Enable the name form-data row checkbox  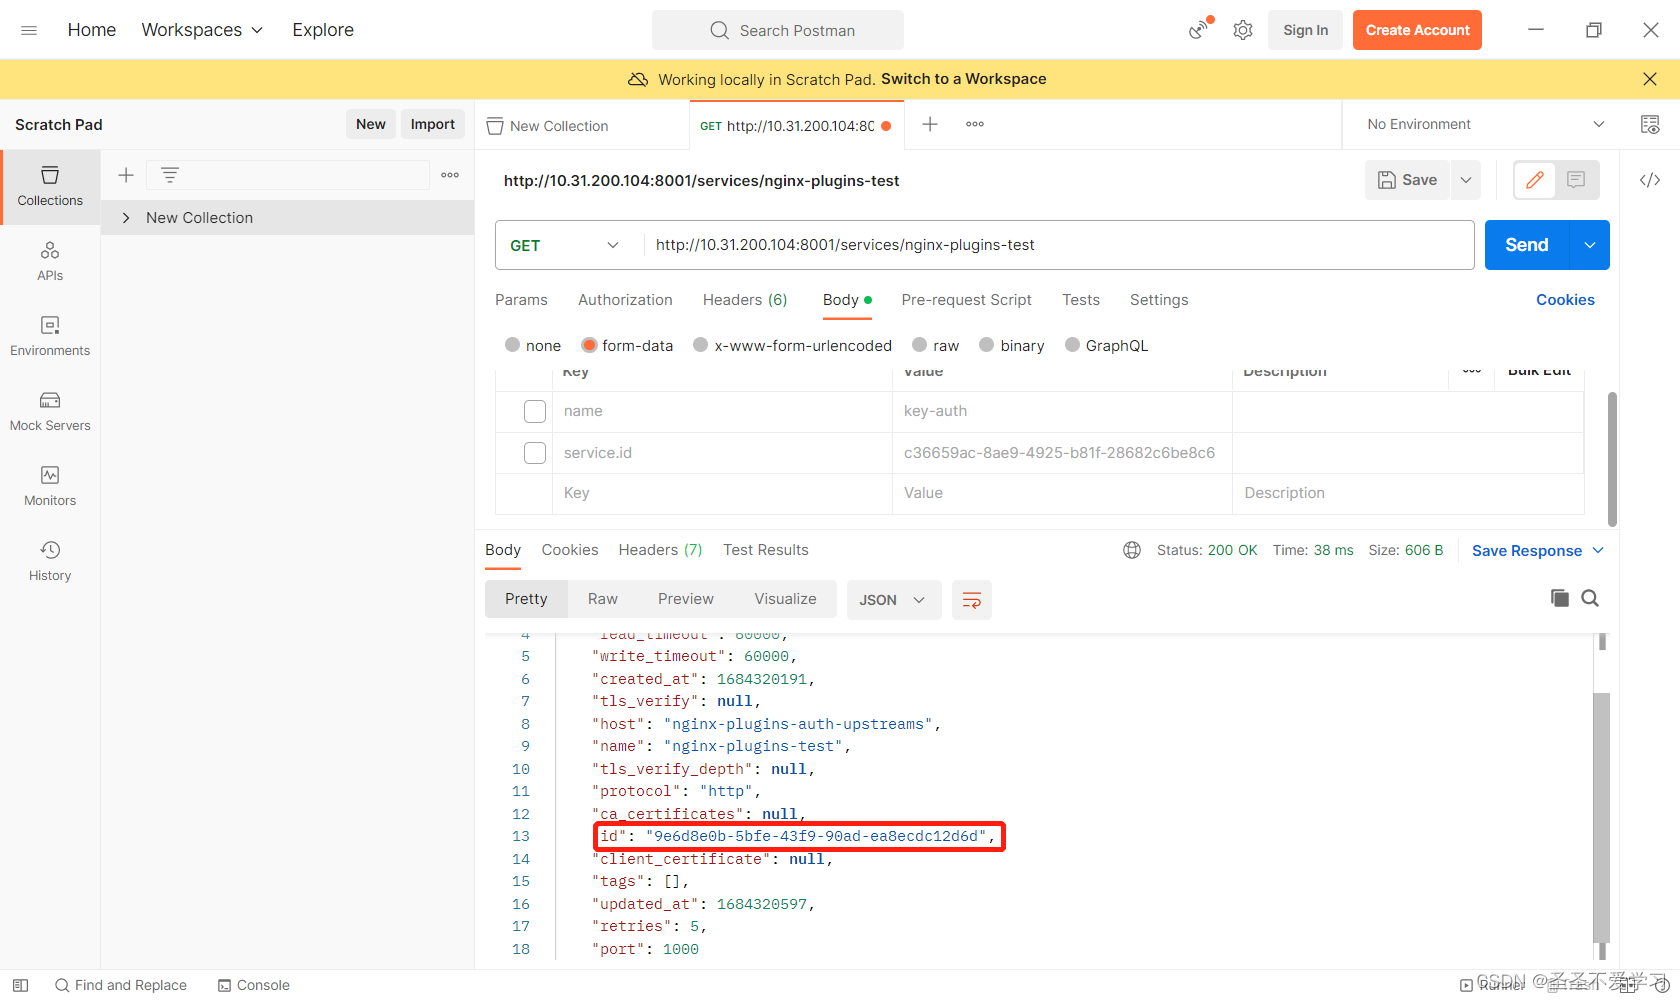[x=535, y=411]
